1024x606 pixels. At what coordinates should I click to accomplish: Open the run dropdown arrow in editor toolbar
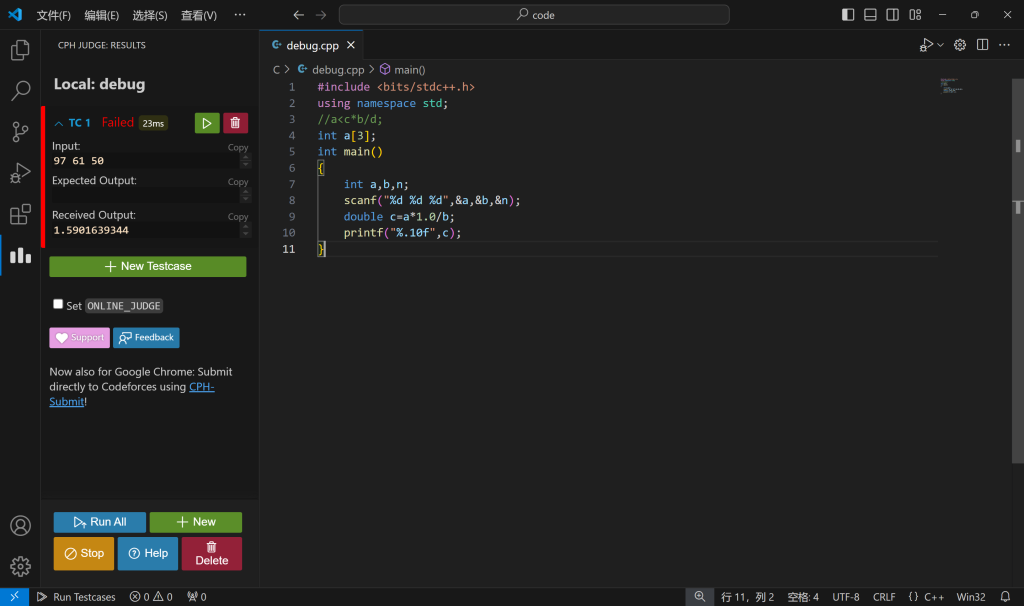940,45
